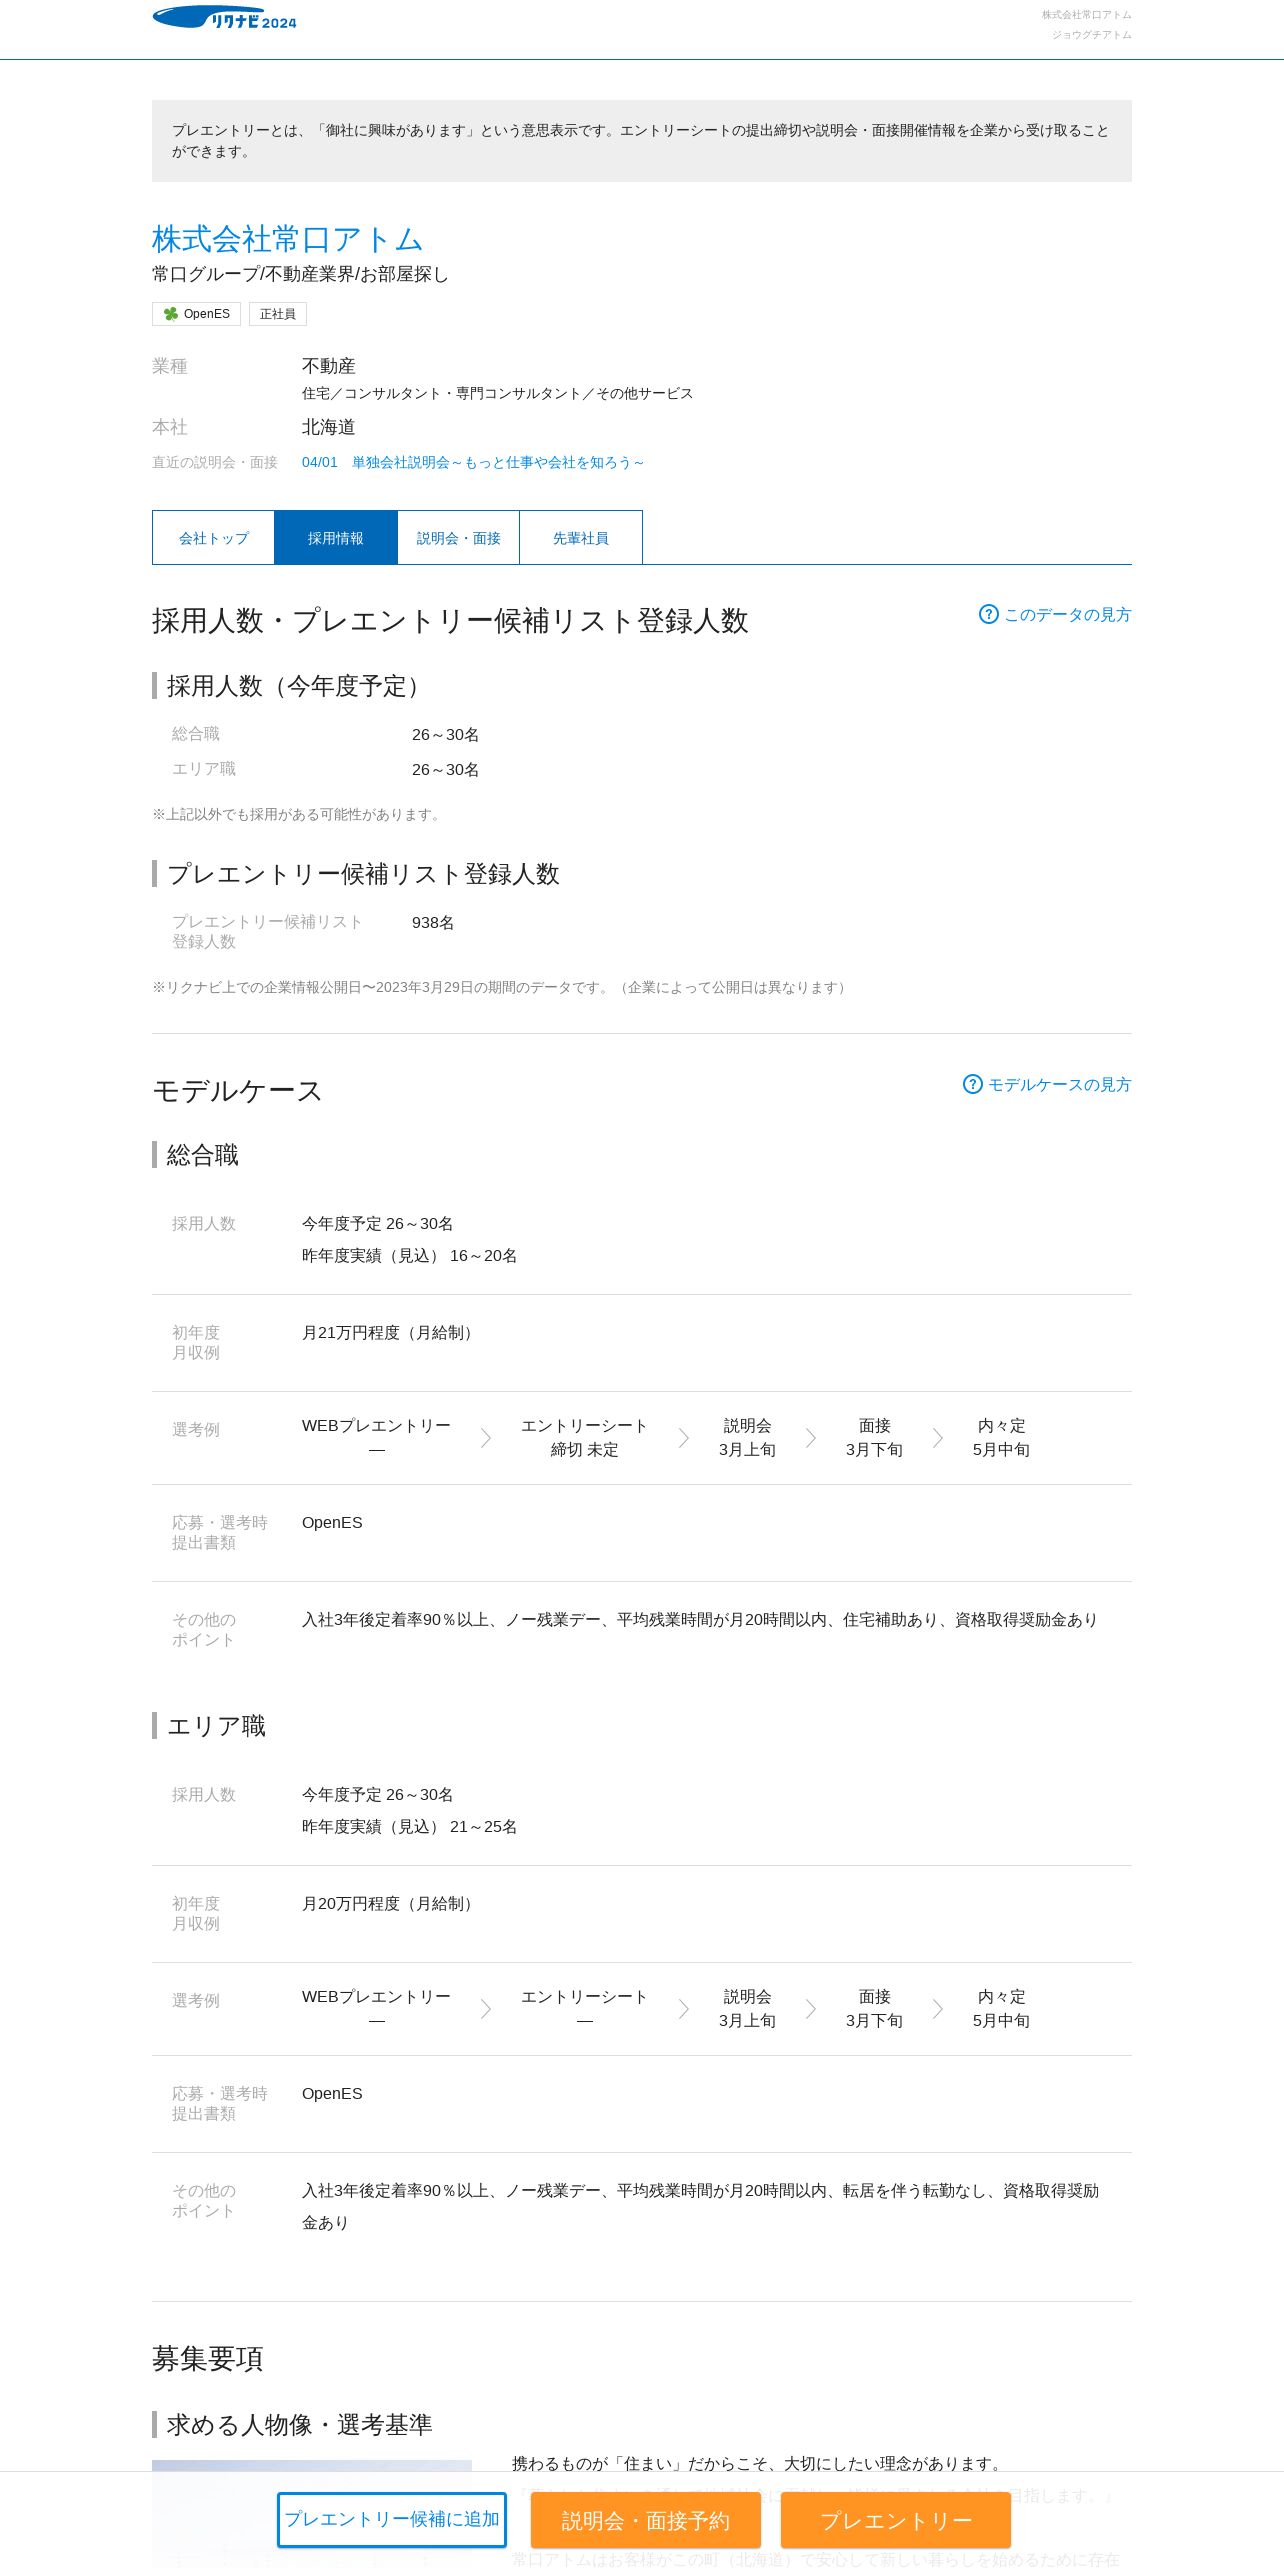Open the 04/01 単独会社説明会 session link
Screen dimensions: 1284x2568
(x=473, y=462)
